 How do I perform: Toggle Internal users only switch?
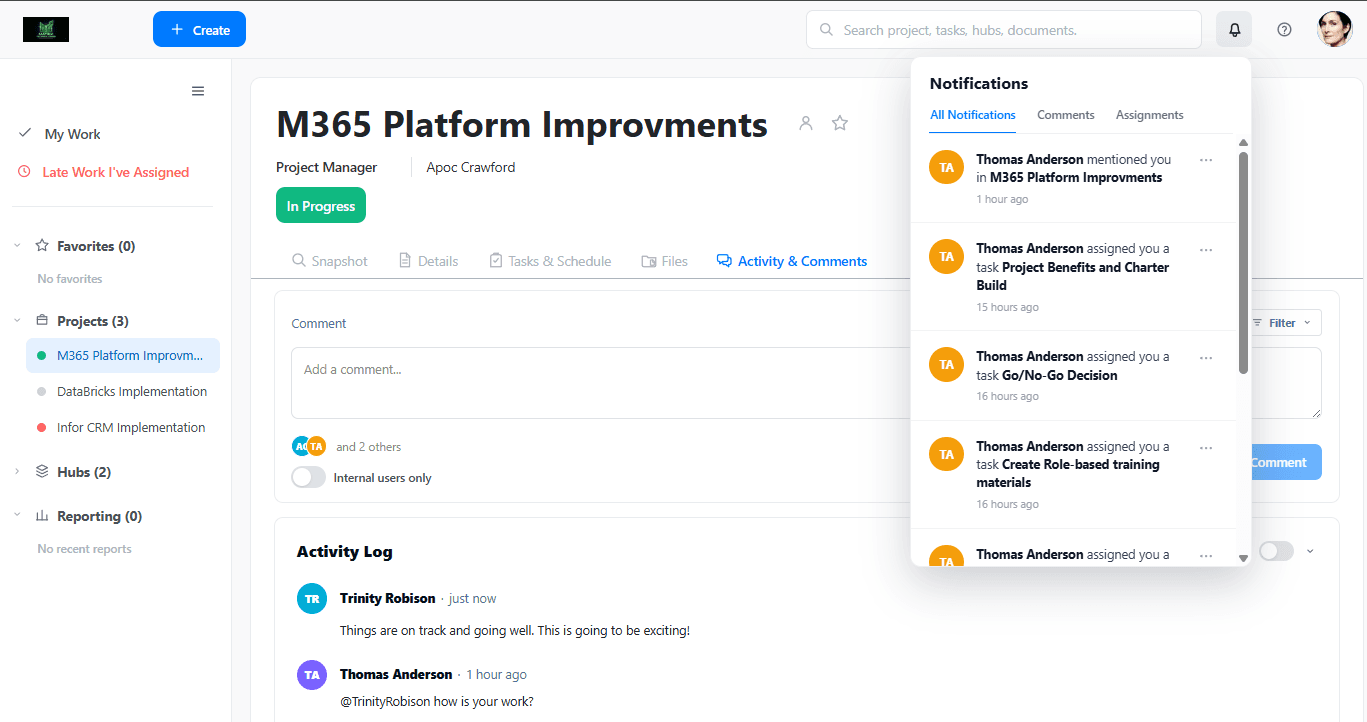pyautogui.click(x=308, y=478)
